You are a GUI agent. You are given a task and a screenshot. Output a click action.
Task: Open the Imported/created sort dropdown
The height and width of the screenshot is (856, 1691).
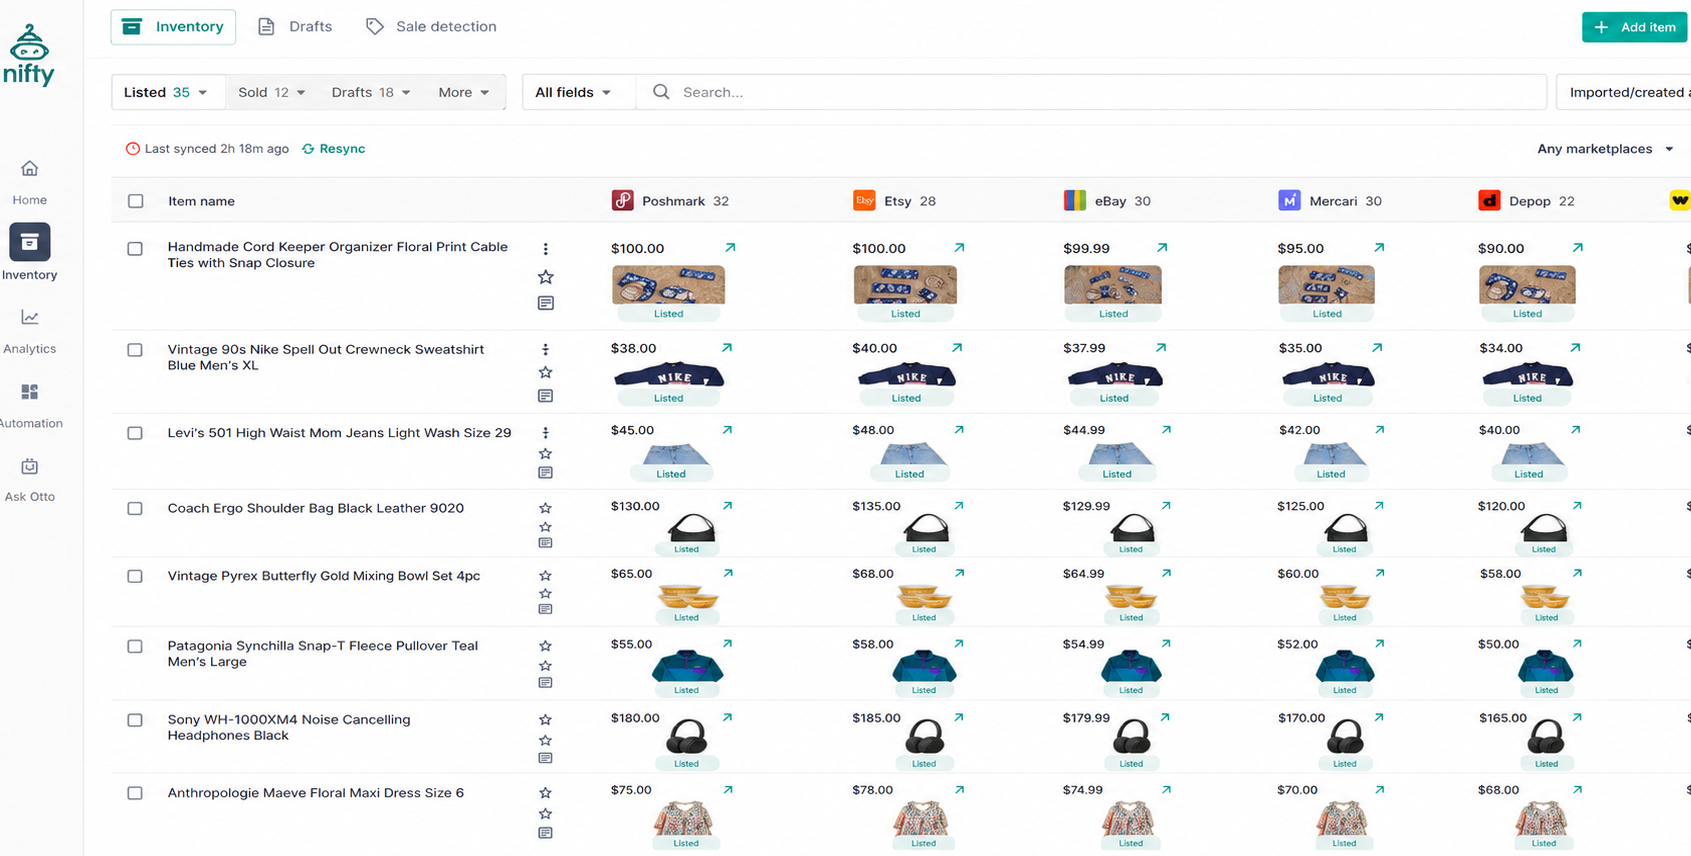click(x=1624, y=92)
